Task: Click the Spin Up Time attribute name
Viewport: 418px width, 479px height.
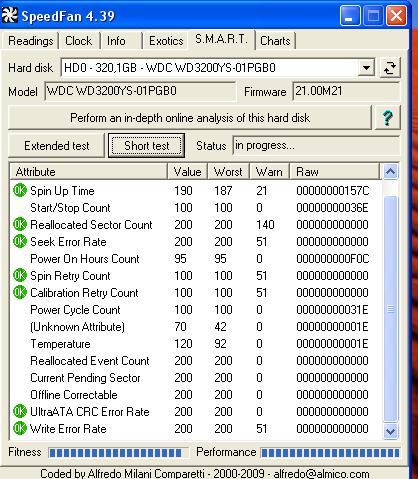Action: tap(62, 191)
